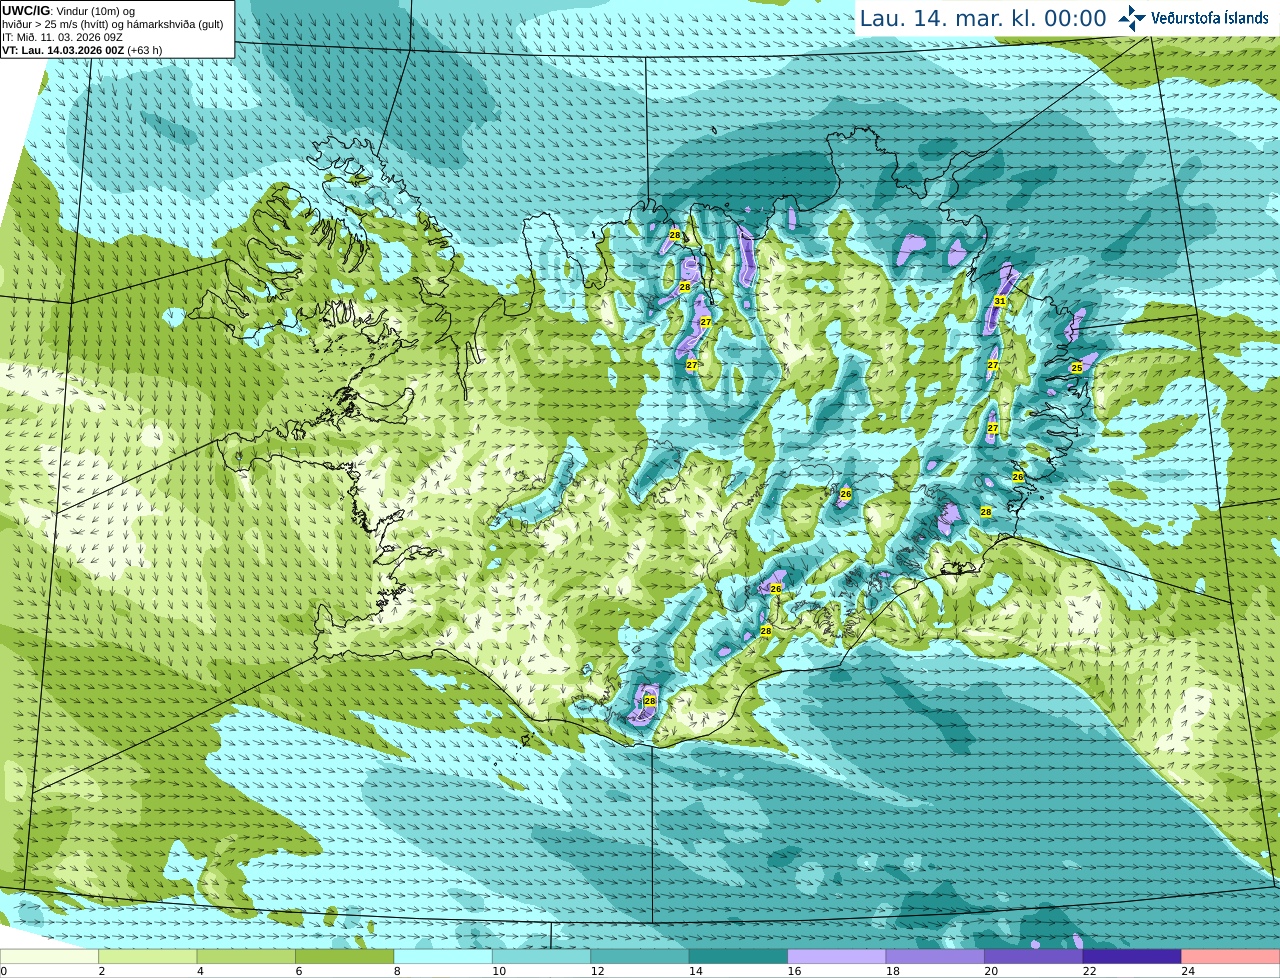
Task: Pick the 20–22 m/s violet legend swatch
Action: [x=1034, y=956]
